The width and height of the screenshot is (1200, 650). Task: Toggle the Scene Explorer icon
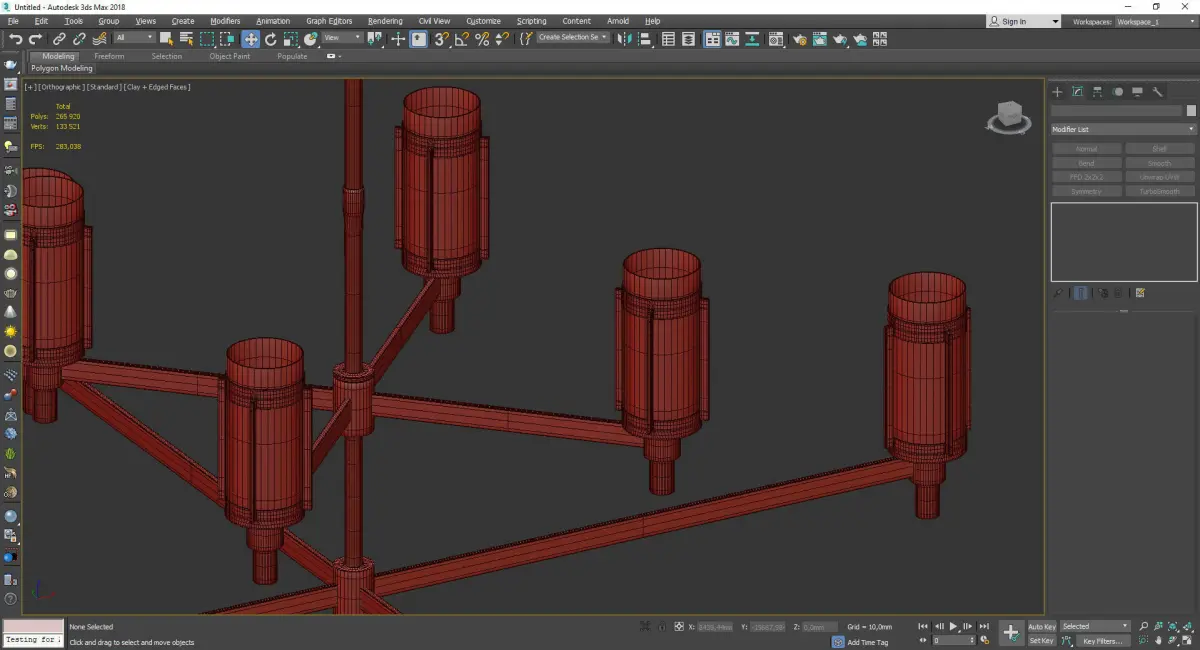668,39
